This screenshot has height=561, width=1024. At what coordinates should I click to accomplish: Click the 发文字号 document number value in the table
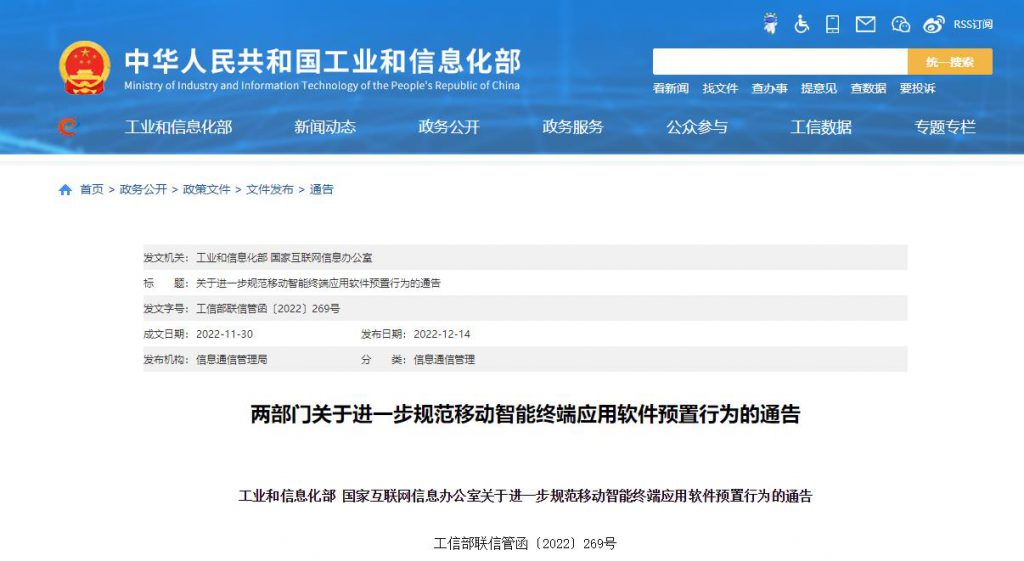pos(268,308)
